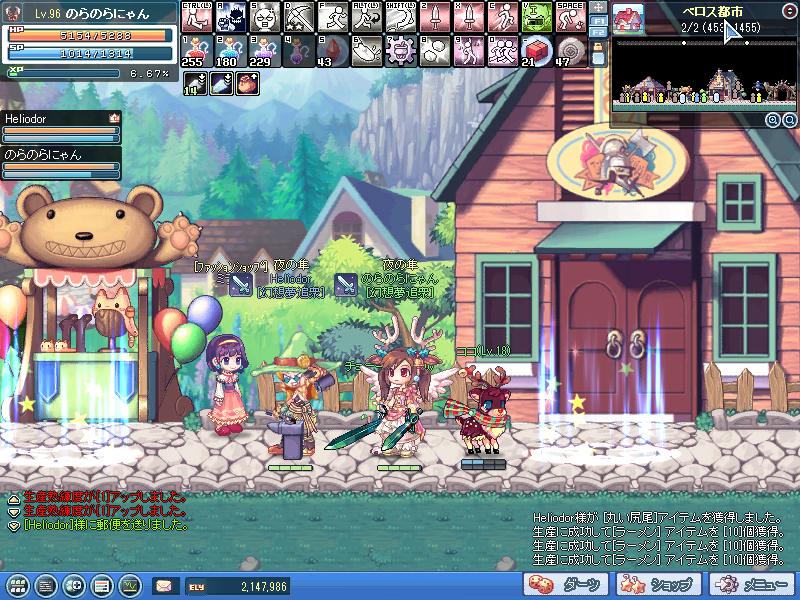This screenshot has height=600, width=800.
Task: Click the light-blue square below the padlock
Action: click(x=598, y=60)
